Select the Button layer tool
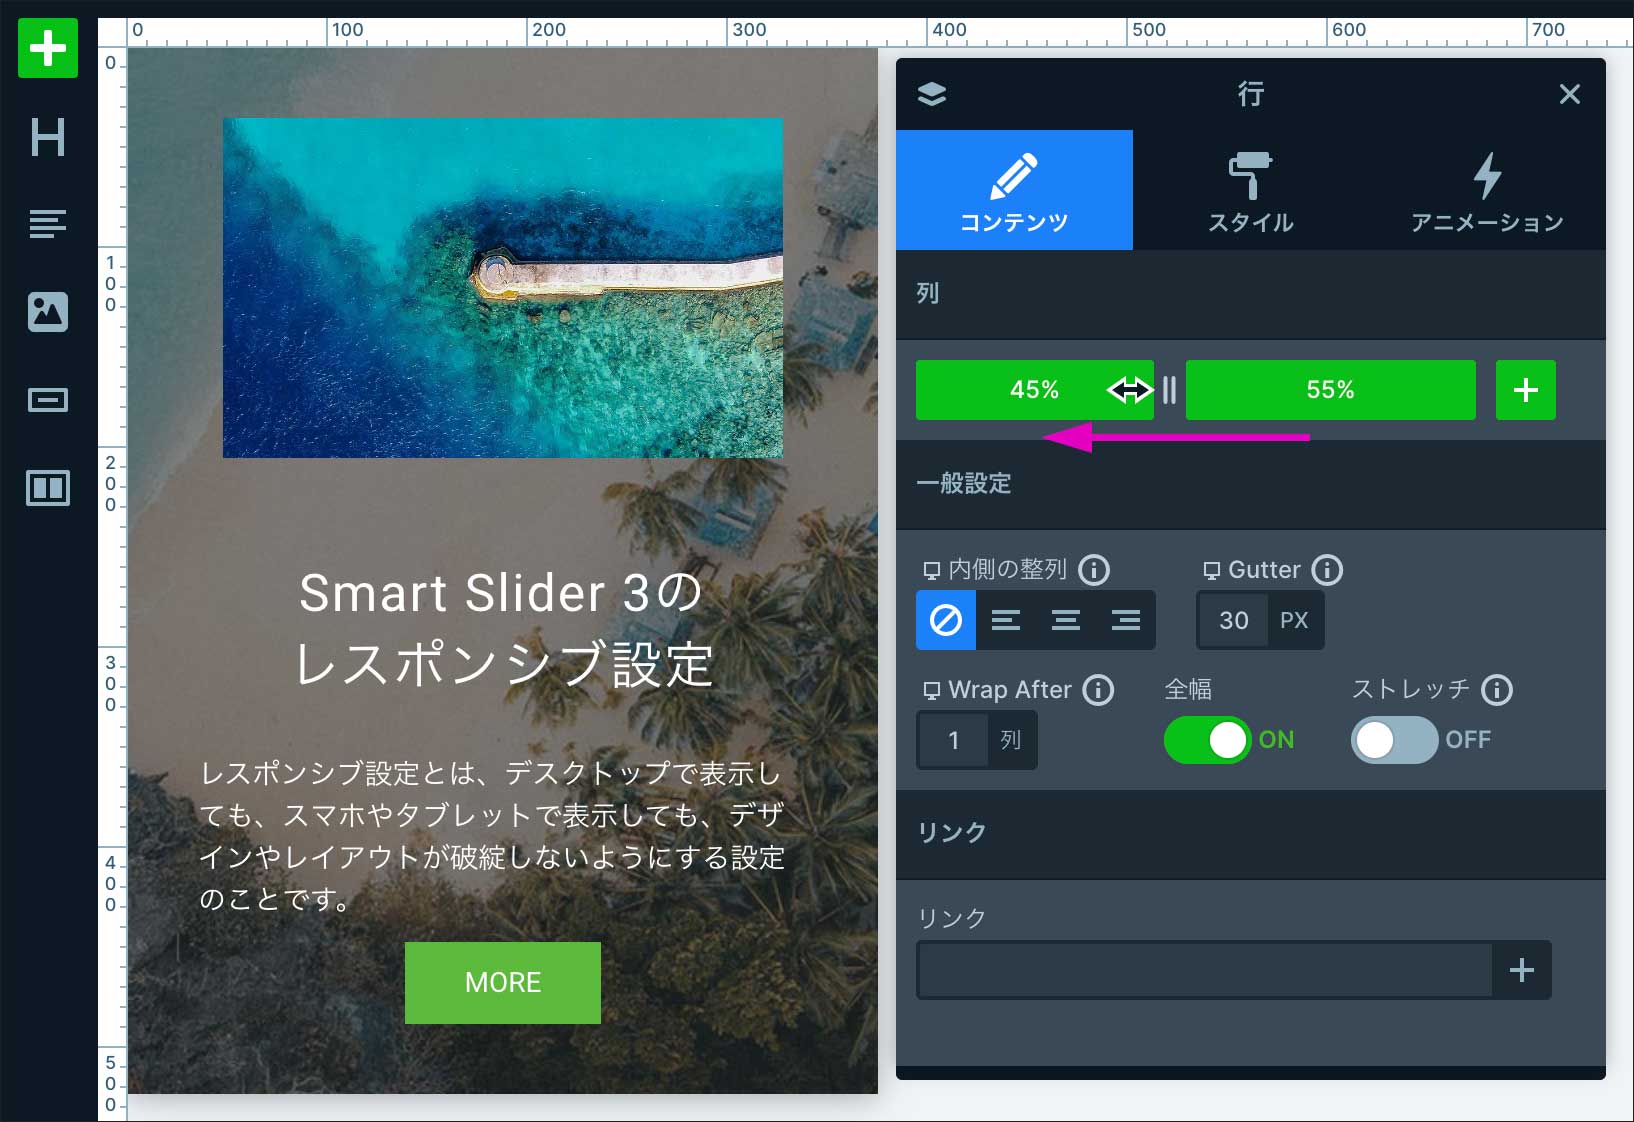The image size is (1634, 1122). point(47,400)
